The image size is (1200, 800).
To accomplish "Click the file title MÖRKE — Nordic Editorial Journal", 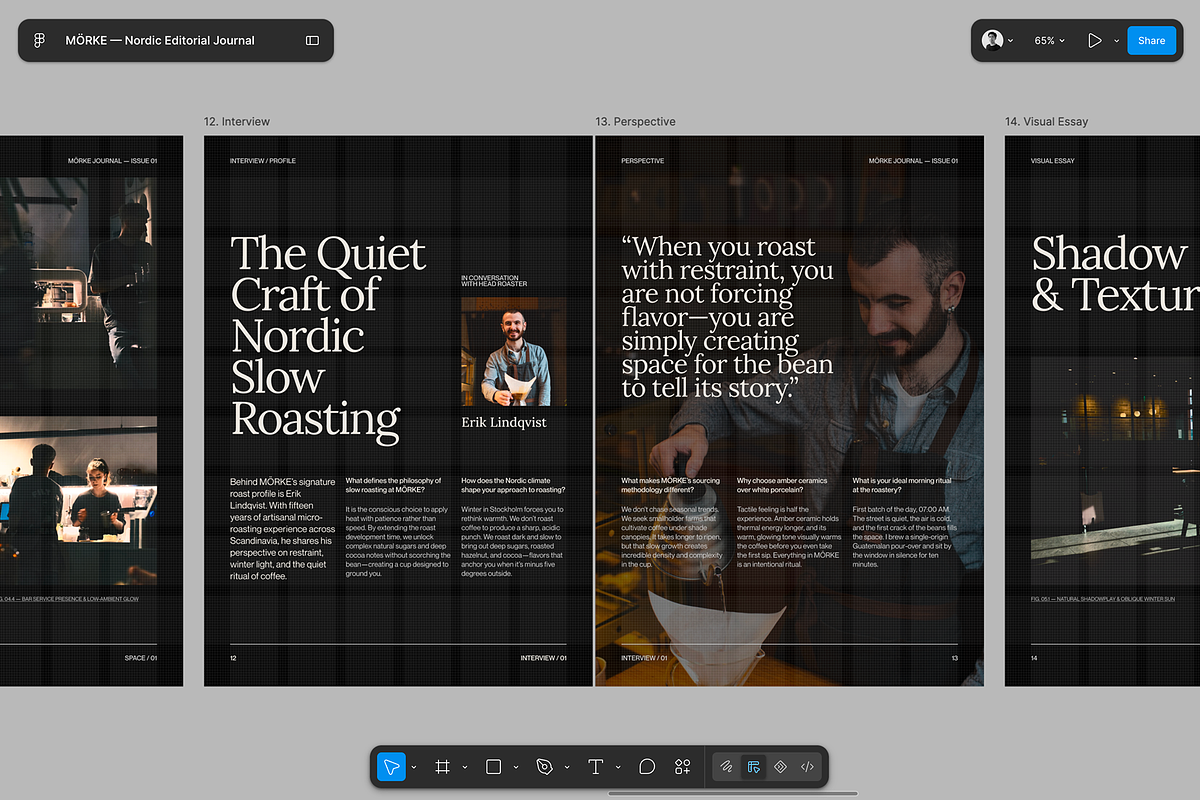I will click(160, 41).
